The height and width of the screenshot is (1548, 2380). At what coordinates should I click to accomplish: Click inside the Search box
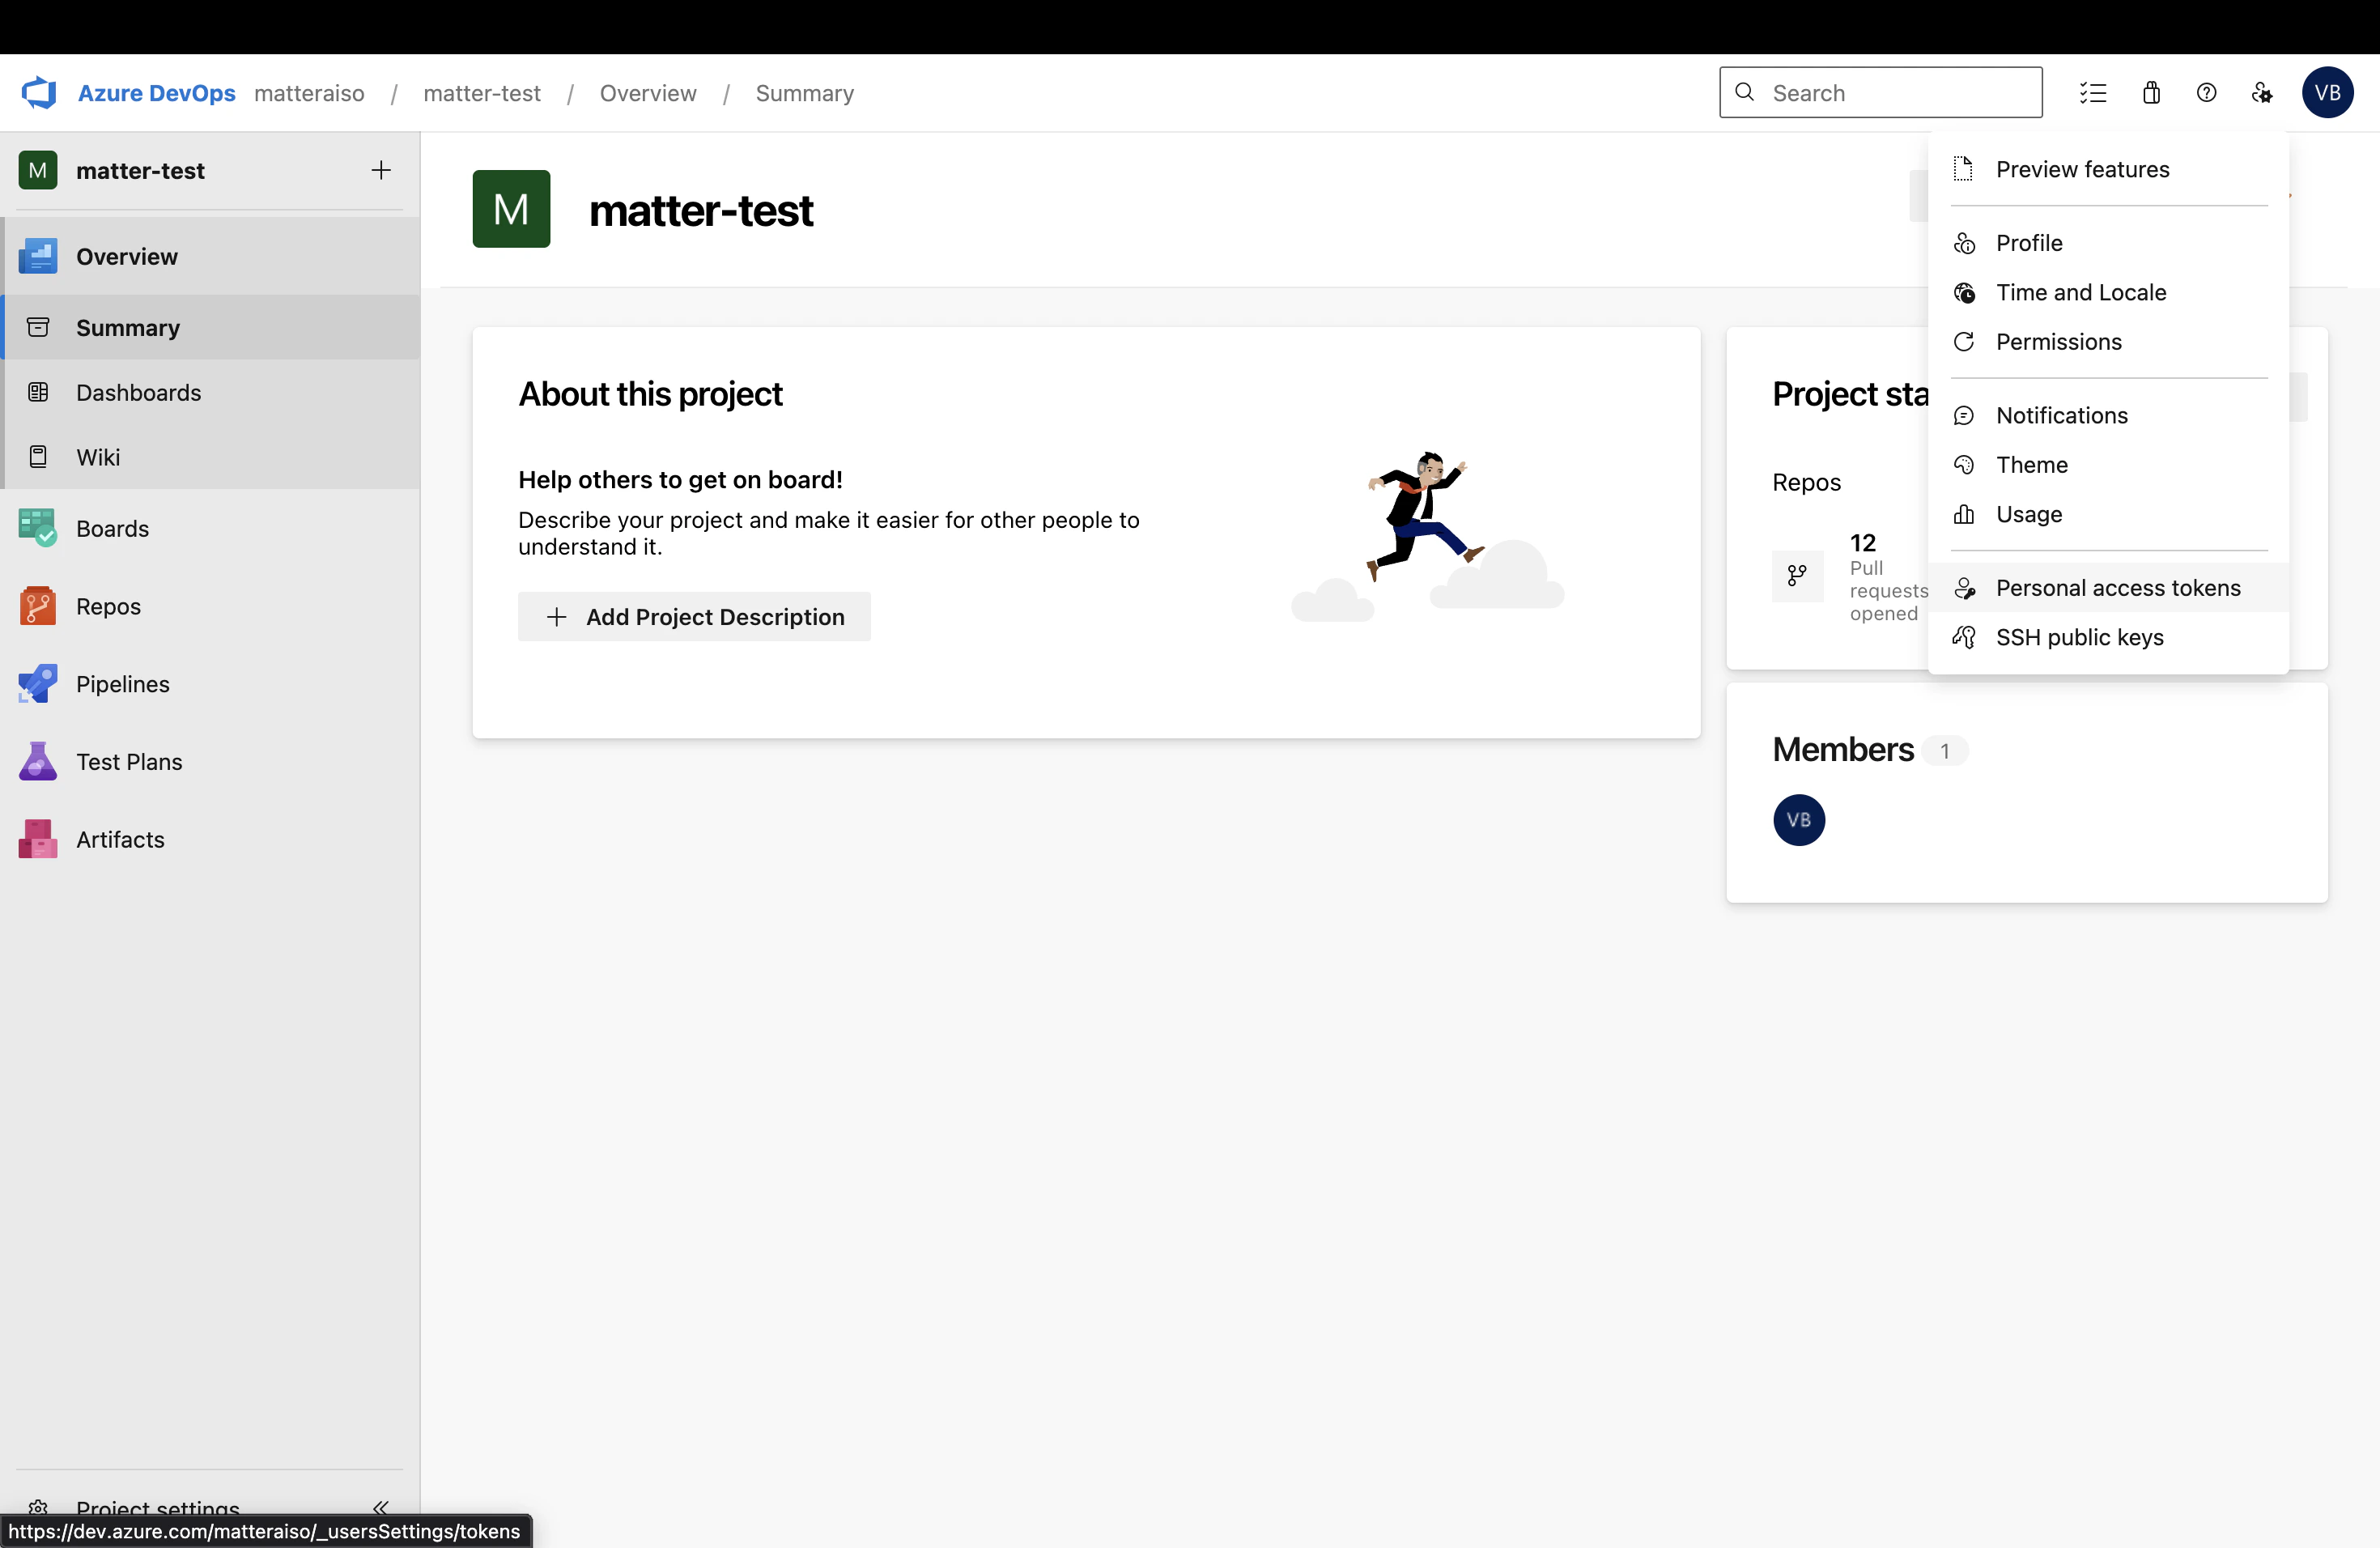click(1880, 92)
